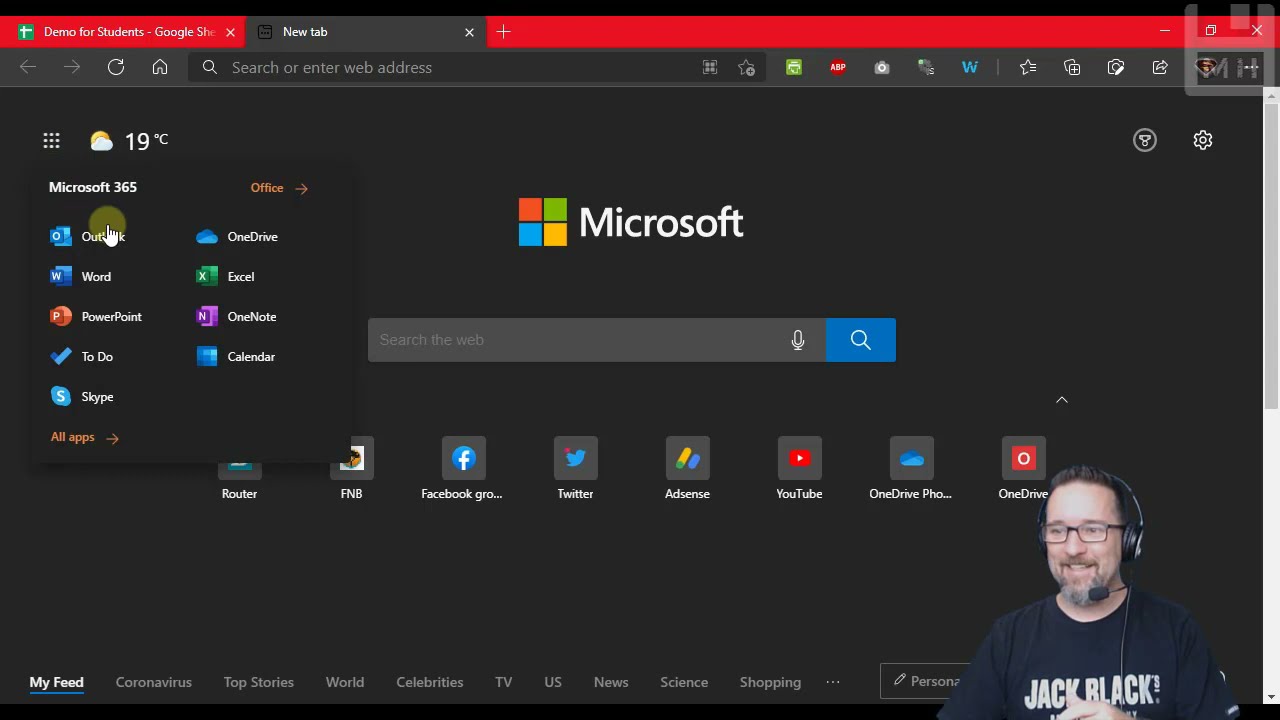Switch to the TV feed tab
Viewport: 1280px width, 720px height.
click(503, 682)
